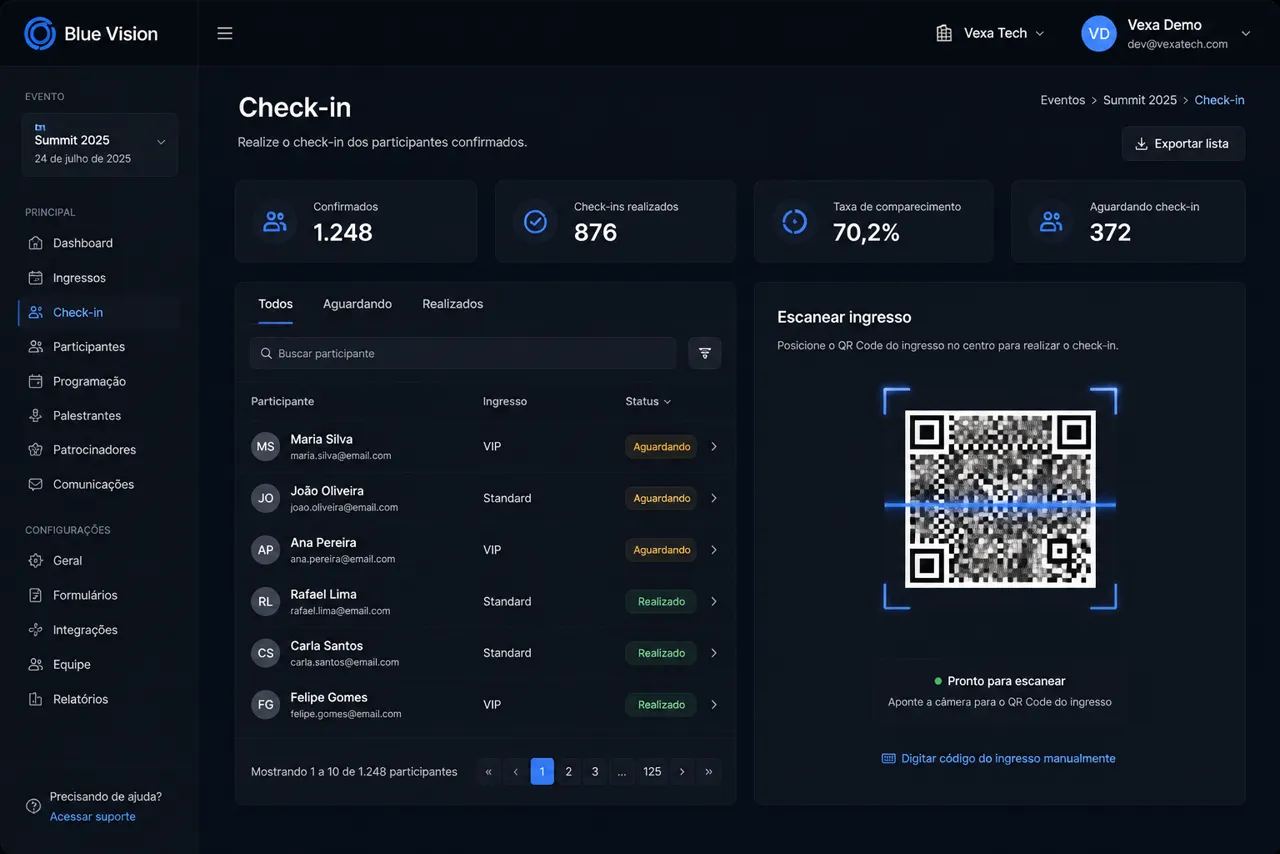Open the participant filter icon button

click(705, 353)
